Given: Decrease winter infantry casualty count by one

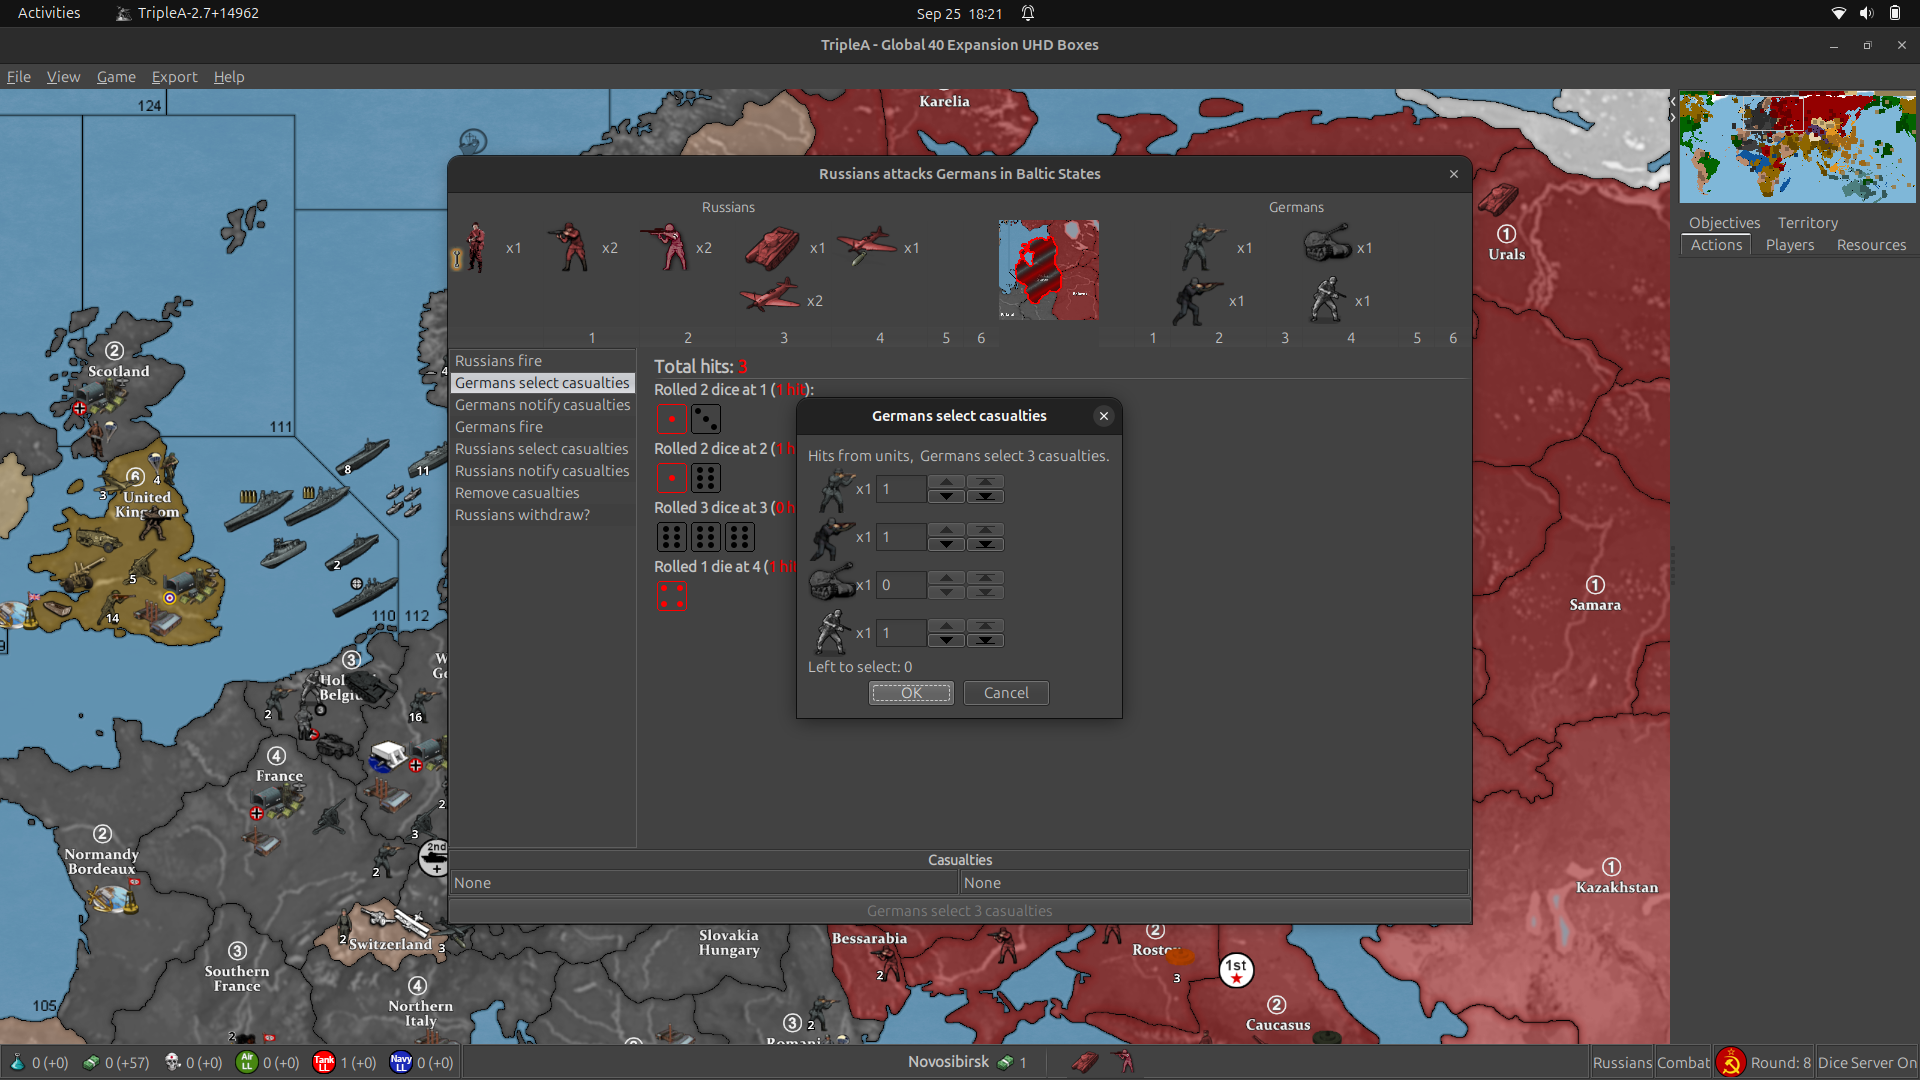Looking at the screenshot, I should [x=946, y=640].
